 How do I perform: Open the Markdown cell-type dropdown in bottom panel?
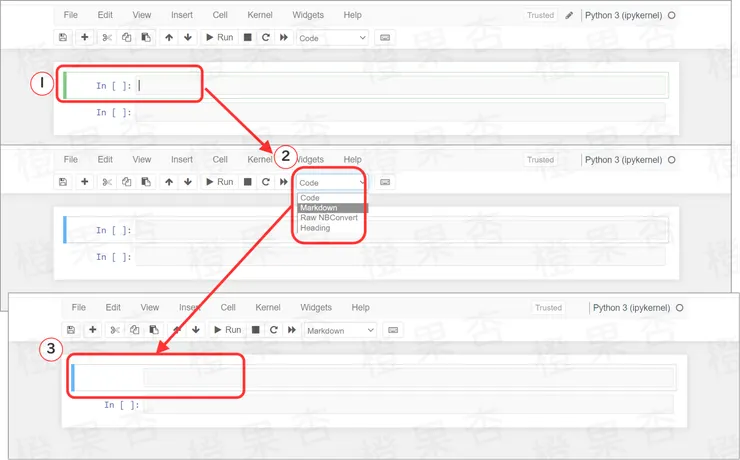(x=341, y=330)
